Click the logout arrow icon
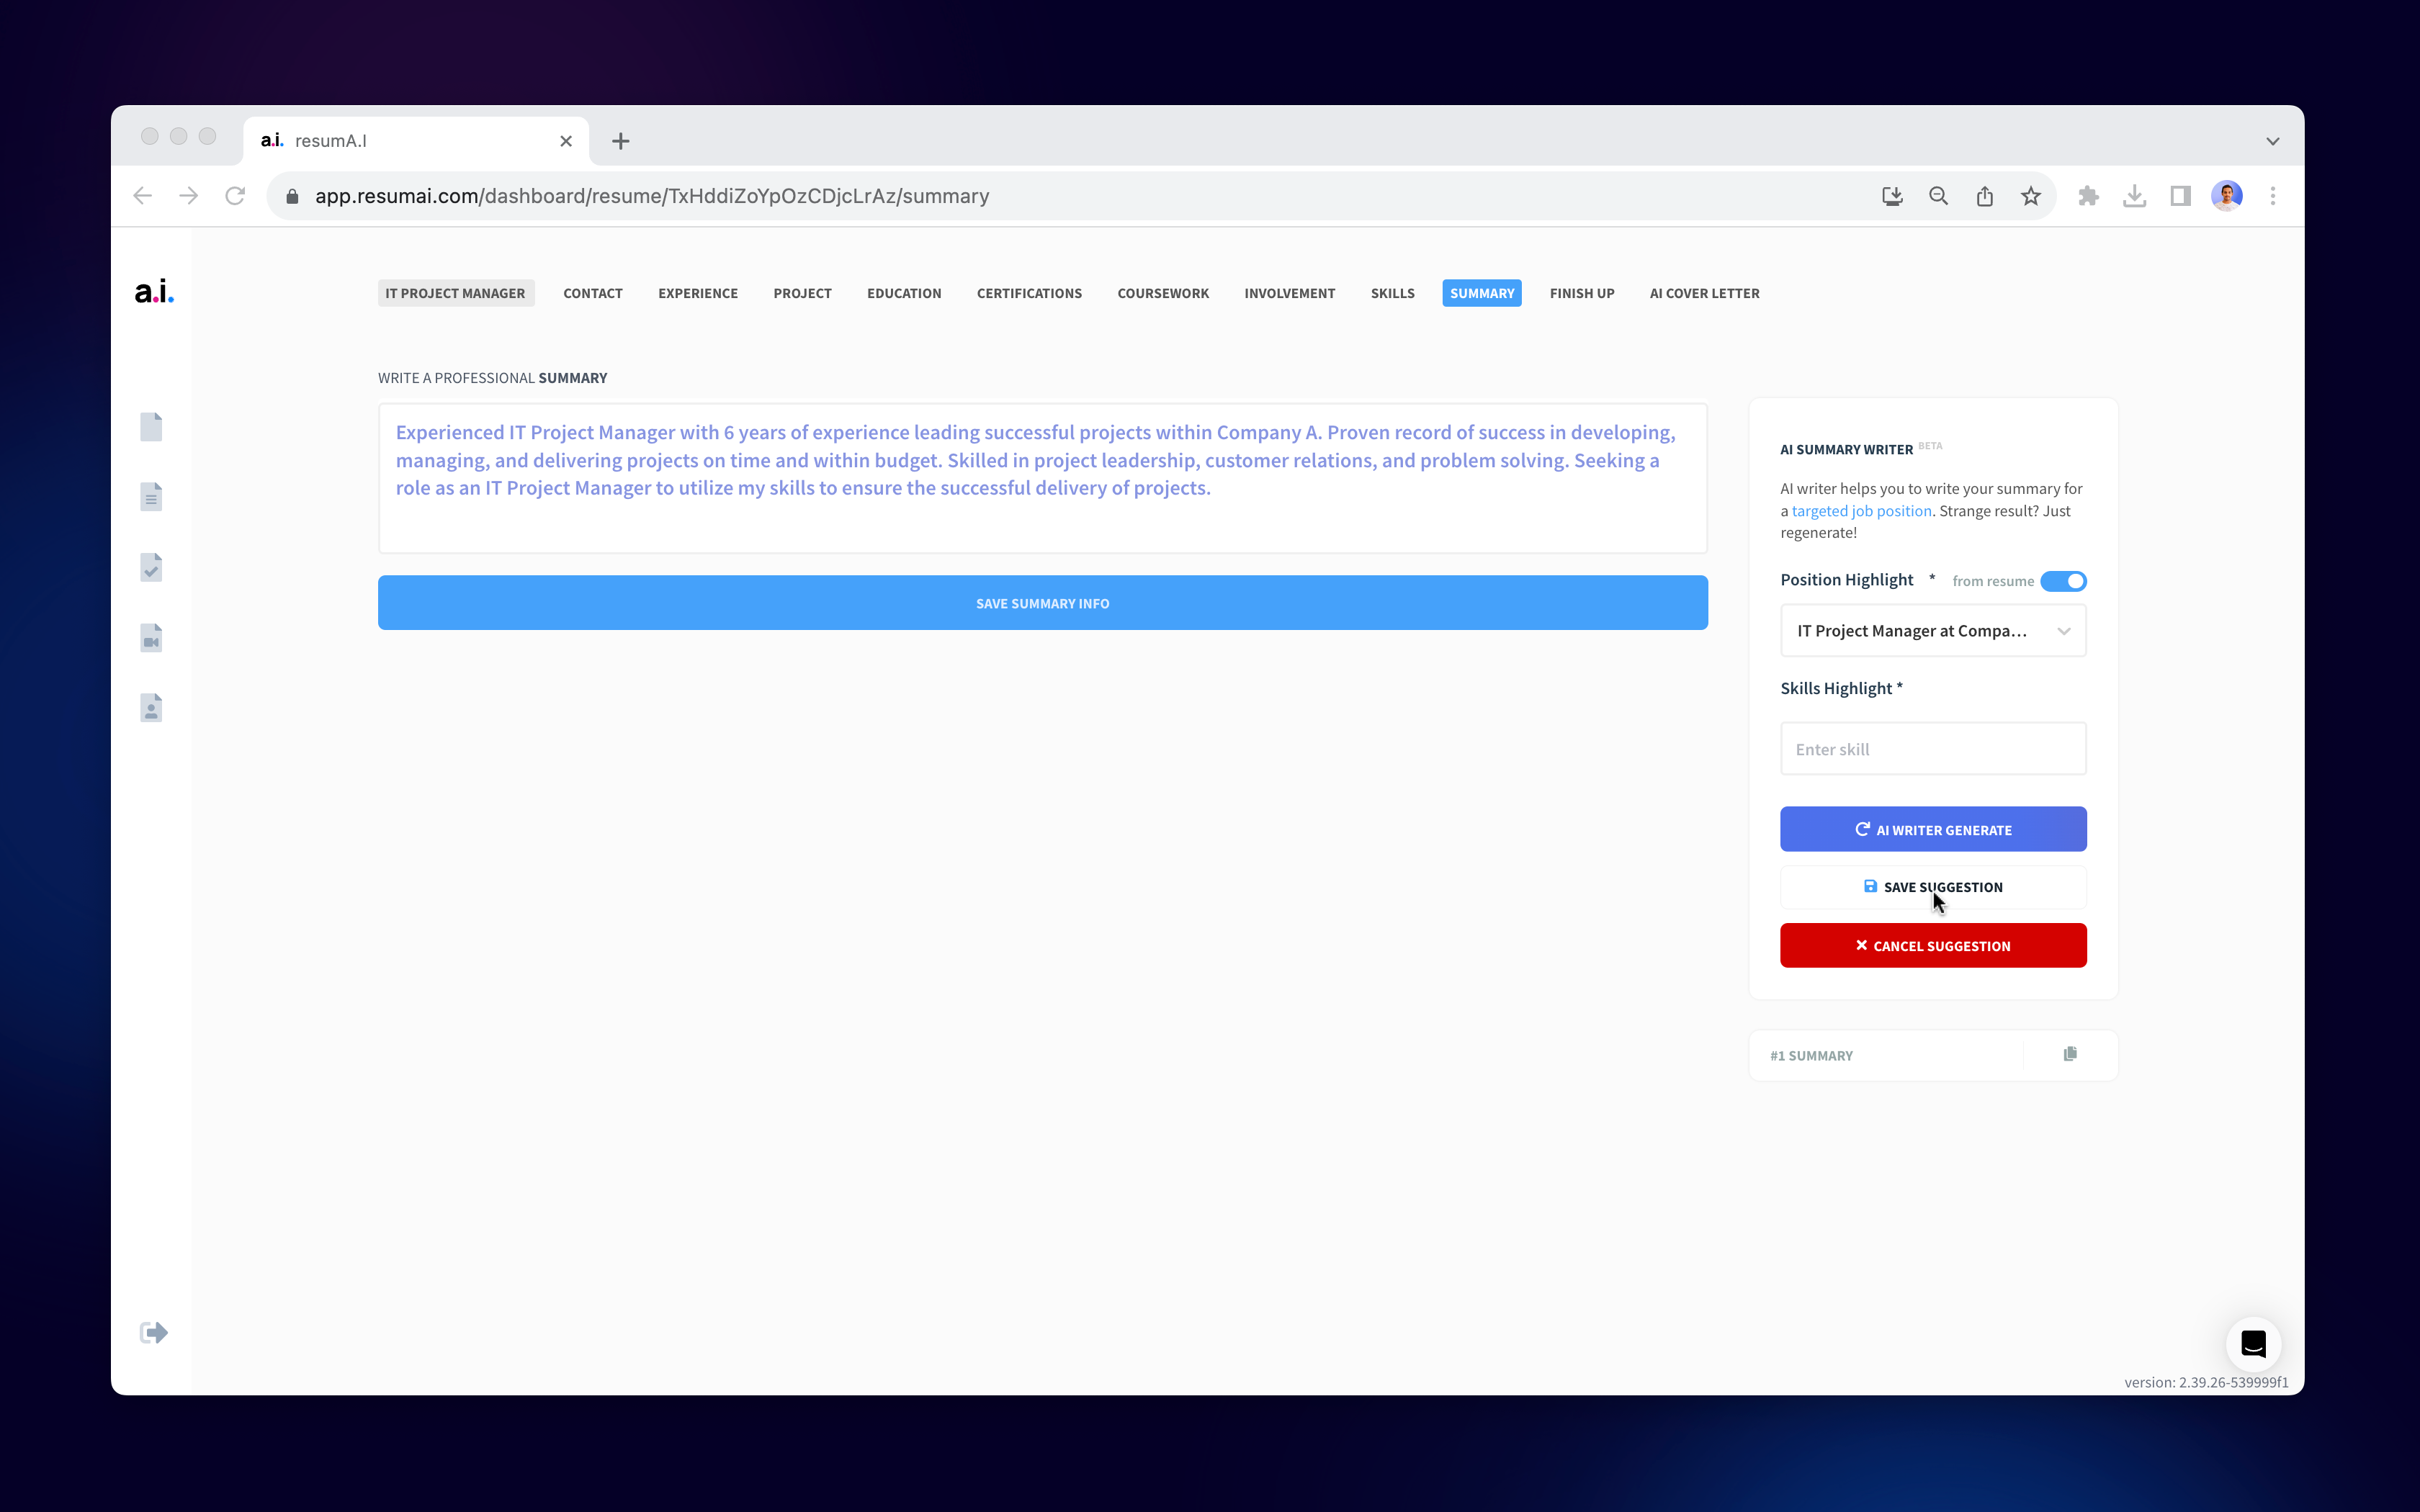The width and height of the screenshot is (2420, 1512). click(153, 1332)
